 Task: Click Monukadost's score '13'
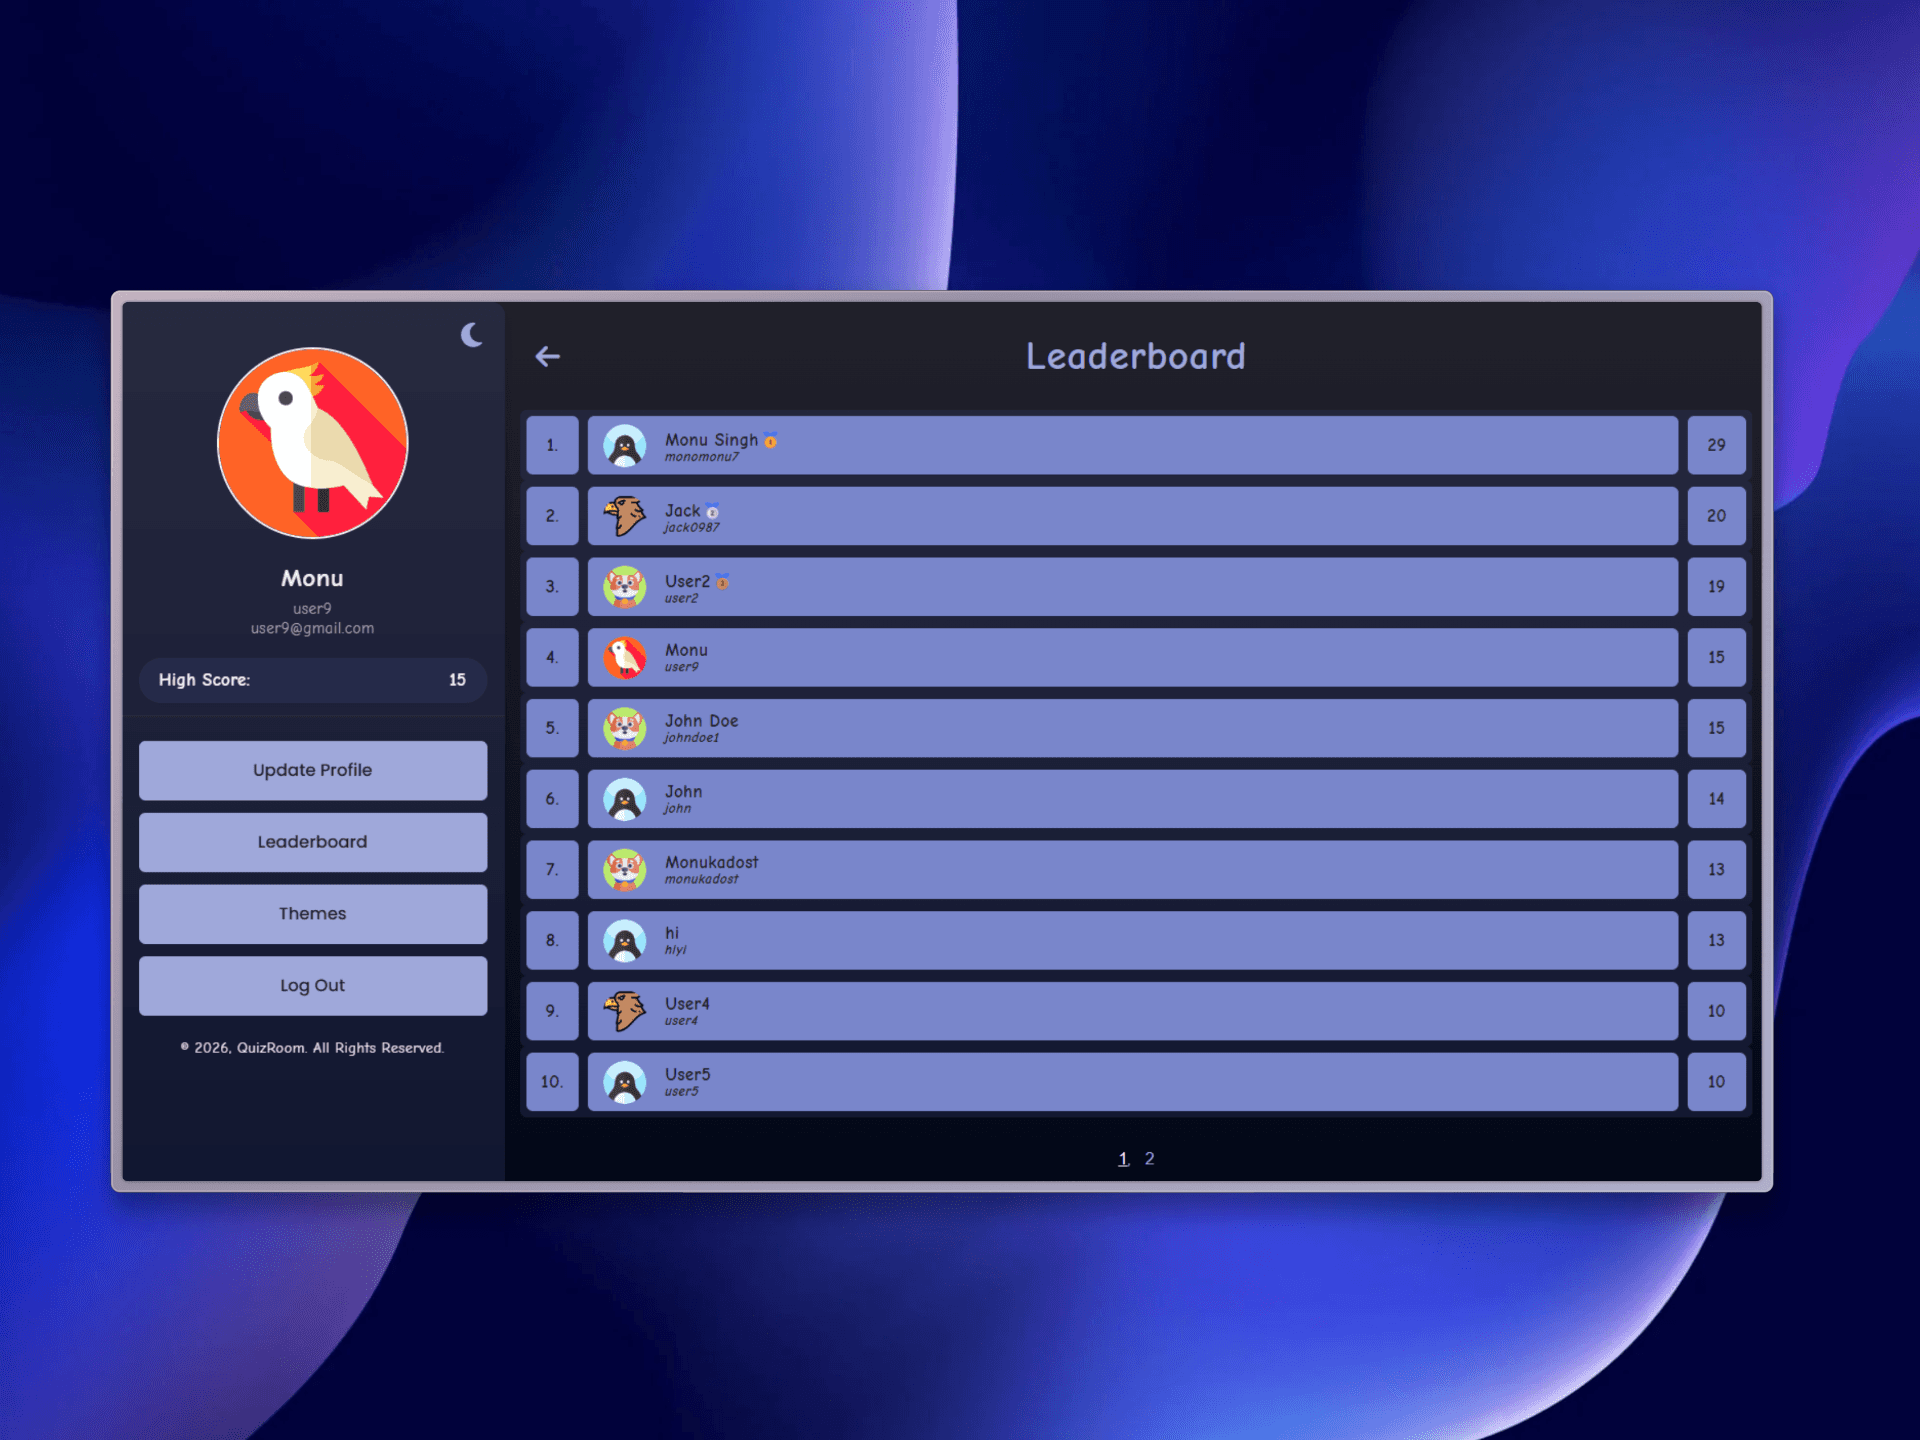click(x=1716, y=870)
